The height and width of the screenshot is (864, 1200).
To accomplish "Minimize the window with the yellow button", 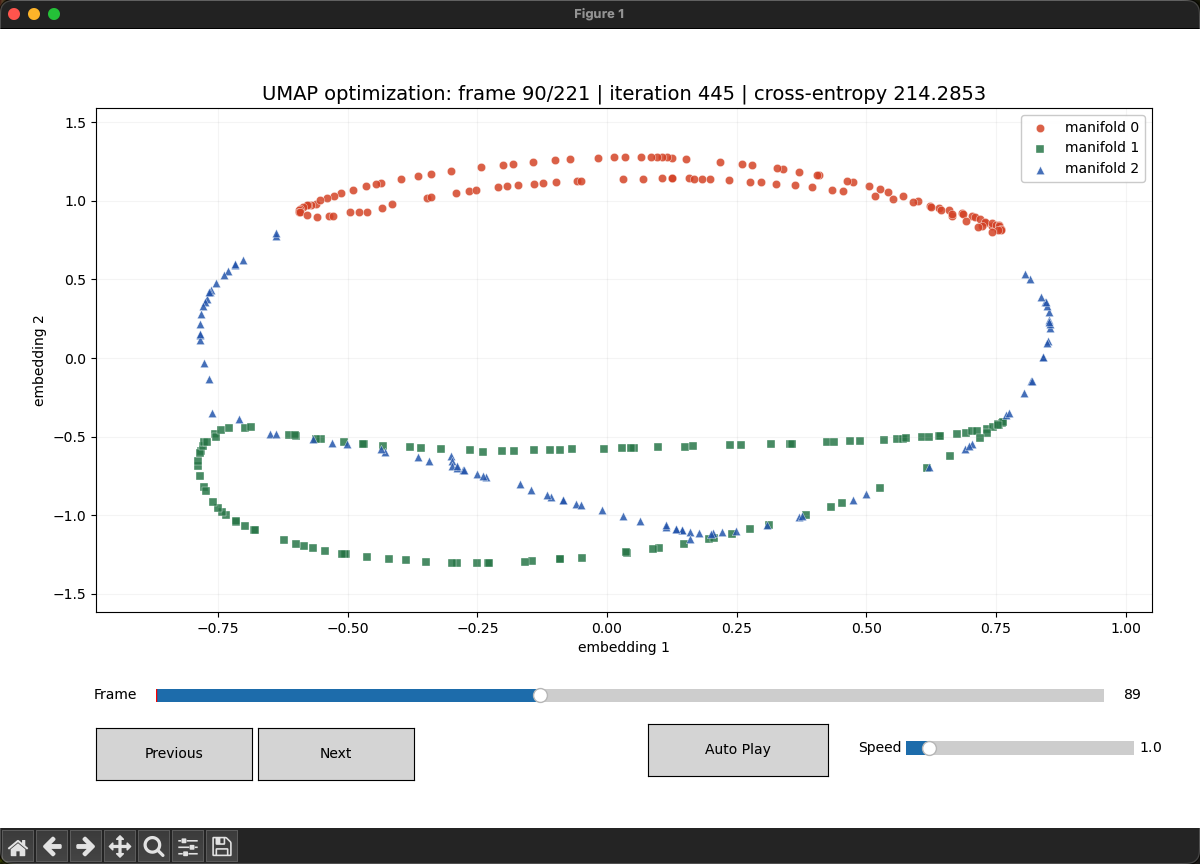I will (x=34, y=14).
